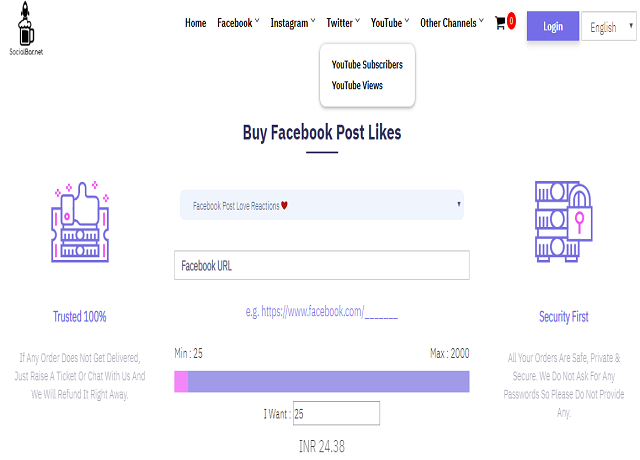This screenshot has height=460, width=640.
Task: Click the purple quantity slider bar
Action: point(322,382)
